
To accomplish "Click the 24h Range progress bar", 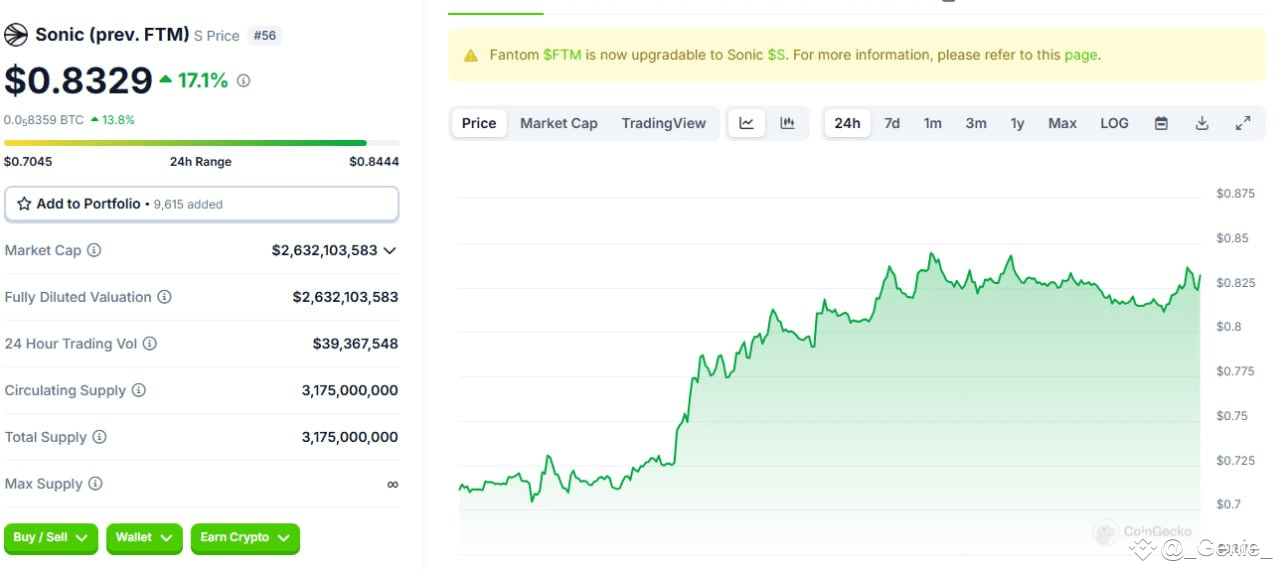I will (x=201, y=143).
